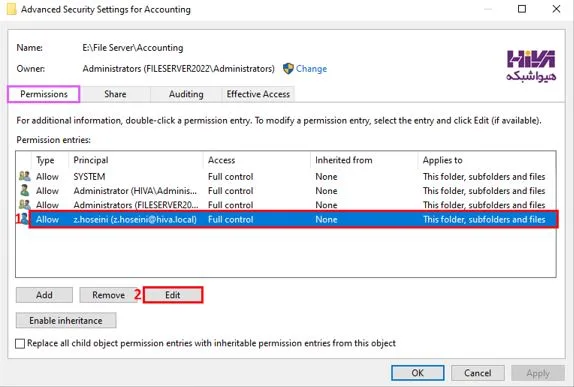This screenshot has height=387, width=574.
Task: Click the Change owner link
Action: coord(311,68)
